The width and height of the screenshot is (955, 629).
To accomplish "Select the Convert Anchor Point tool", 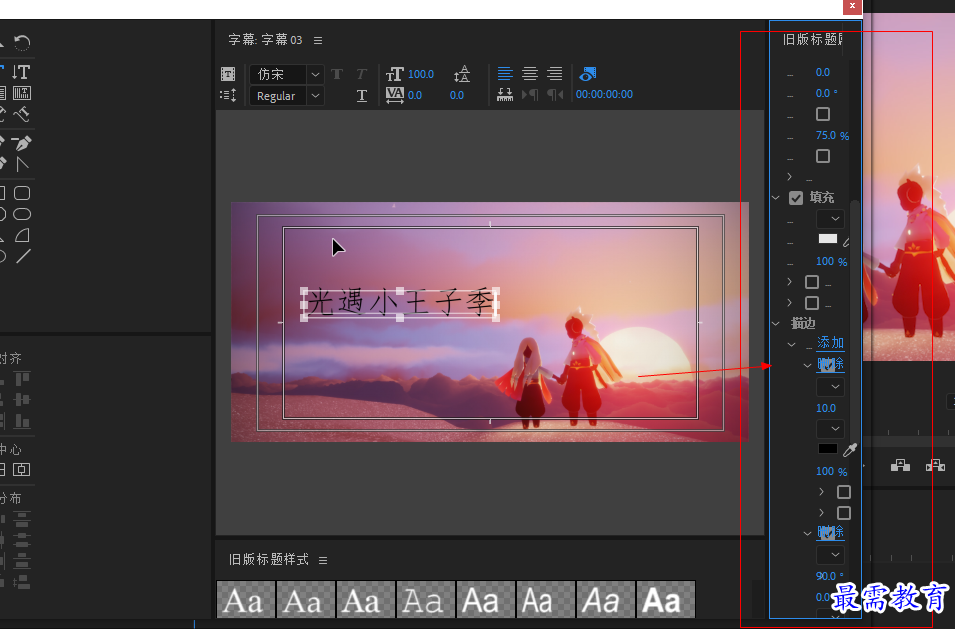I will [x=22, y=164].
